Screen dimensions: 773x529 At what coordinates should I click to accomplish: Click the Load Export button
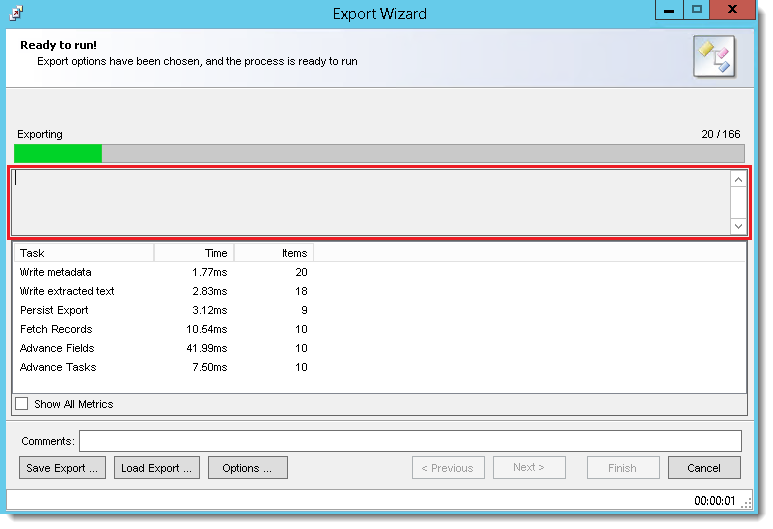[x=157, y=467]
